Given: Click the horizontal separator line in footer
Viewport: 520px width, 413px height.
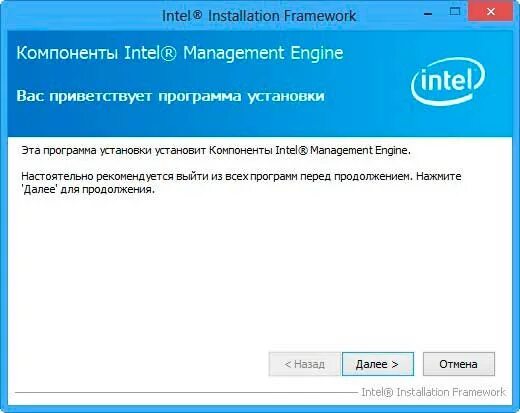Looking at the screenshot, I should (x=186, y=392).
